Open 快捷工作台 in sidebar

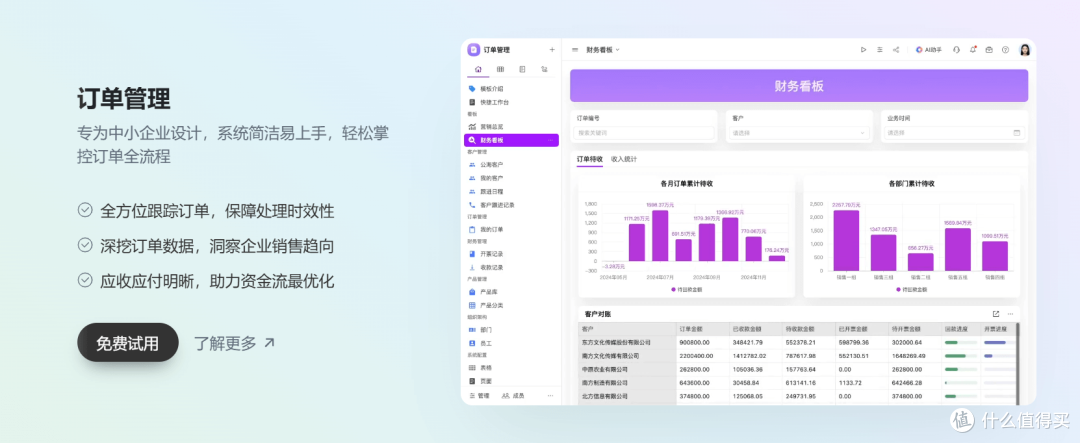pyautogui.click(x=511, y=102)
